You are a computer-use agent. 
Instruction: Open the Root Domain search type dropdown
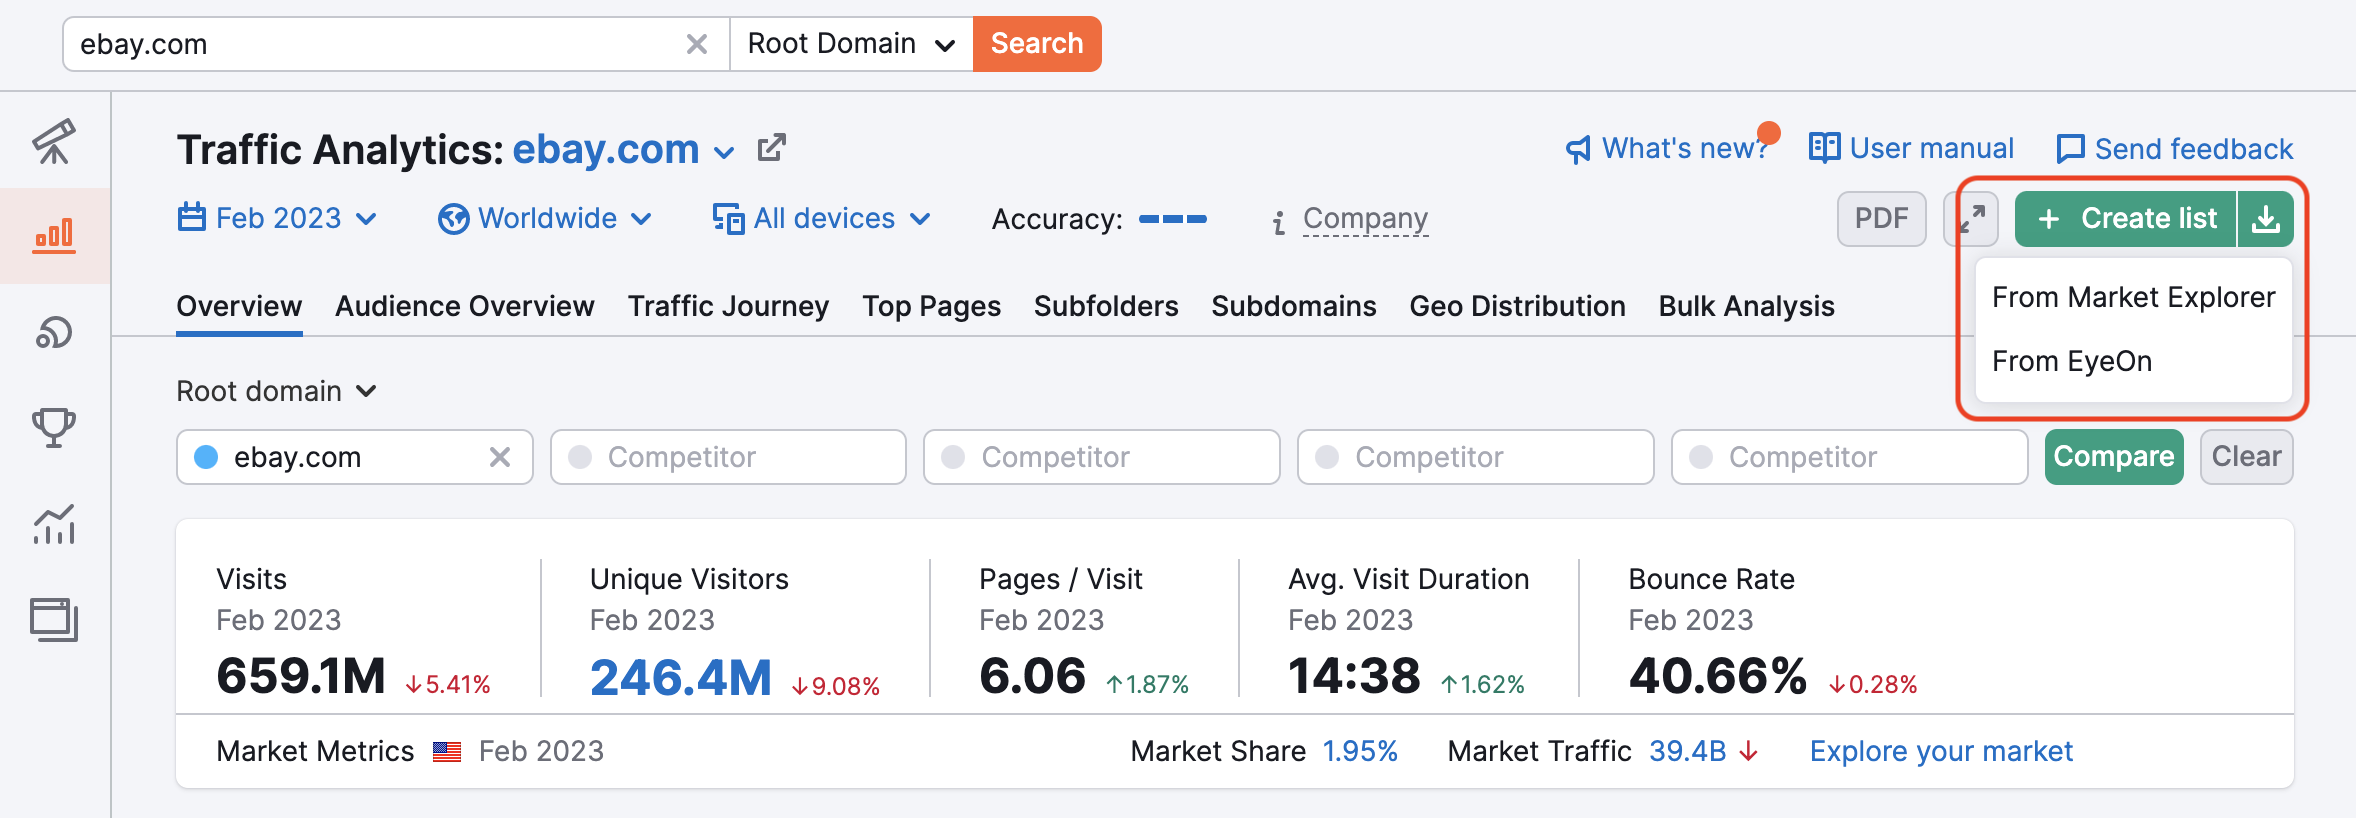tap(851, 44)
